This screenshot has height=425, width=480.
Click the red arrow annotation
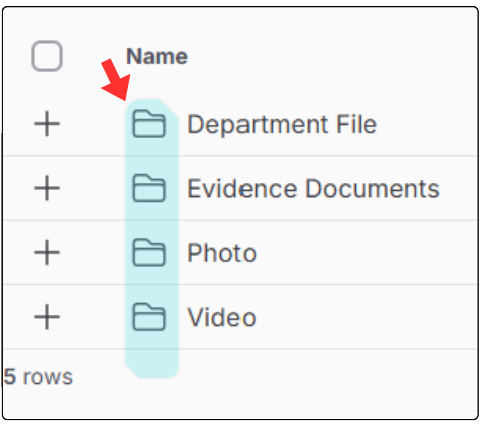[116, 80]
